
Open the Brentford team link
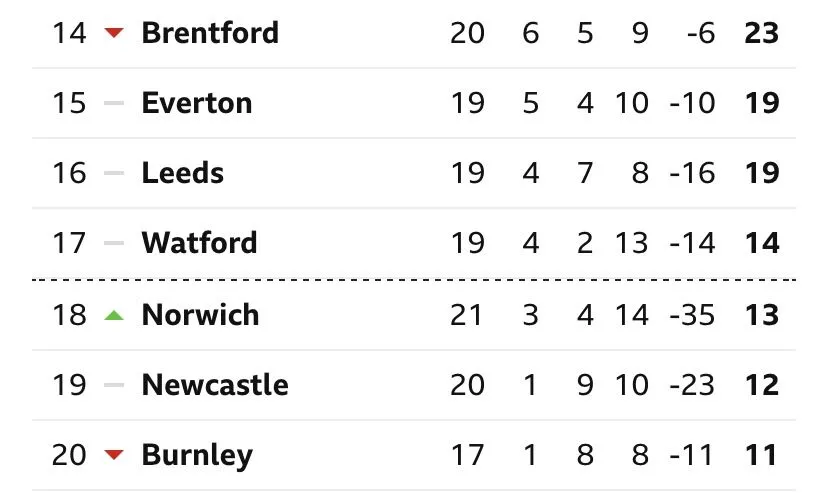coord(210,33)
